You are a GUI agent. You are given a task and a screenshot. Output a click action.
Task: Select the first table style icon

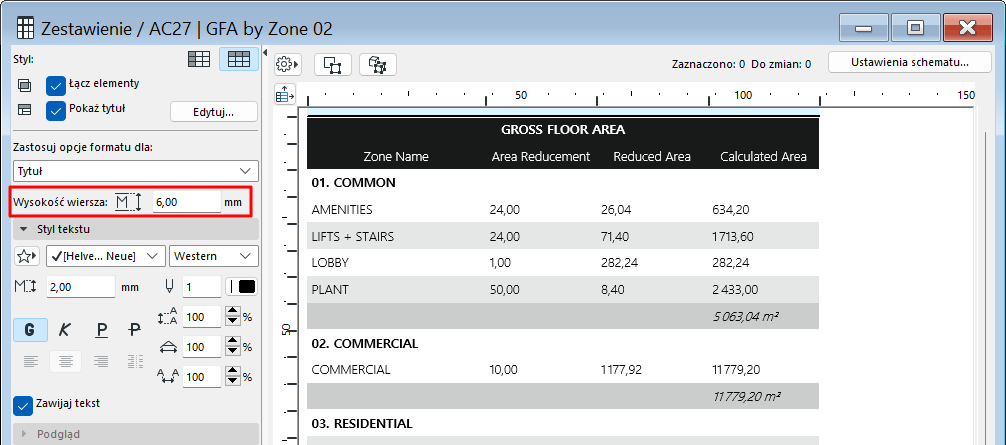coord(199,60)
